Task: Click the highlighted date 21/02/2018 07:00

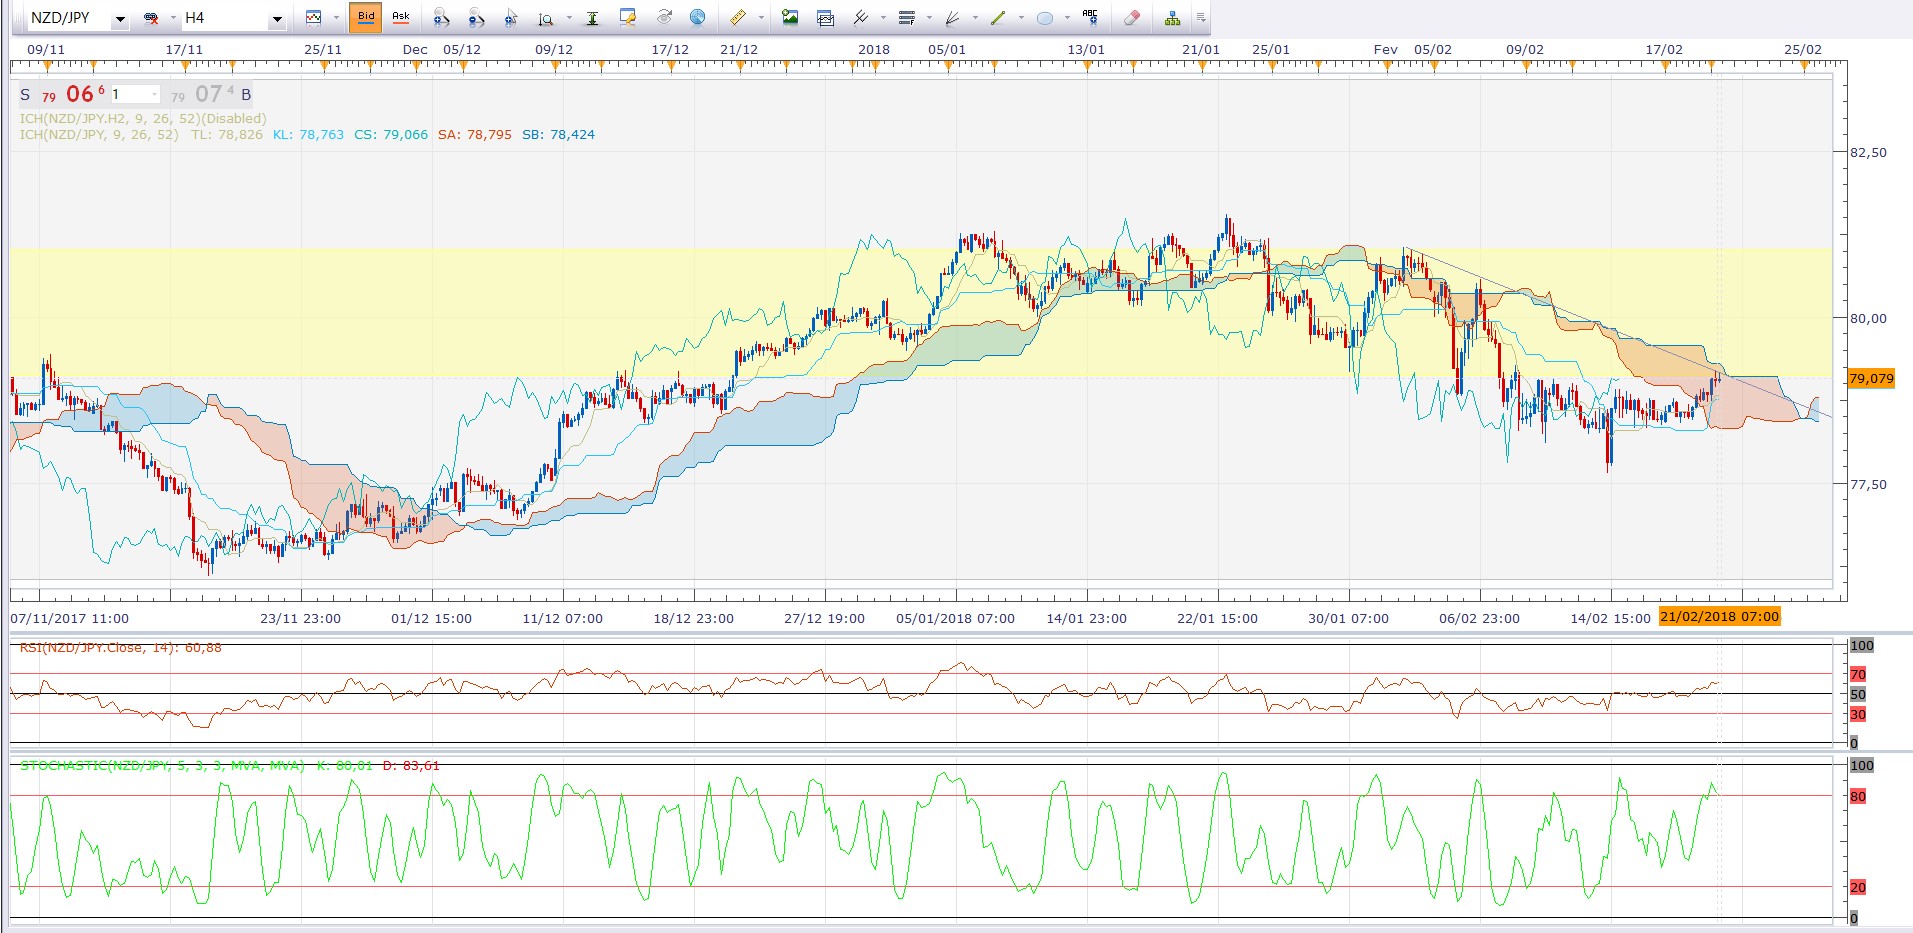Action: [x=1719, y=616]
